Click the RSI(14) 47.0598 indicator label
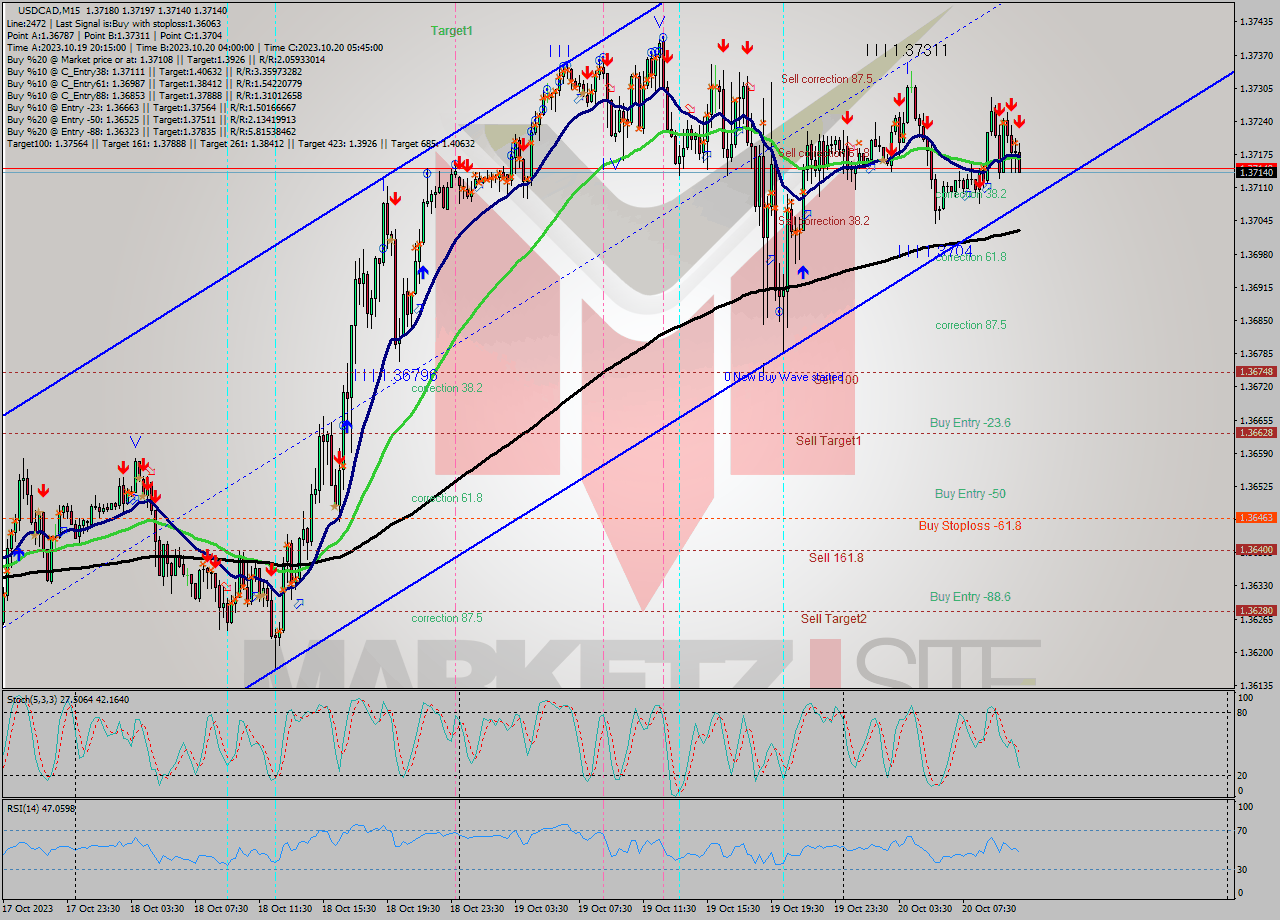This screenshot has width=1280, height=920. (41, 808)
